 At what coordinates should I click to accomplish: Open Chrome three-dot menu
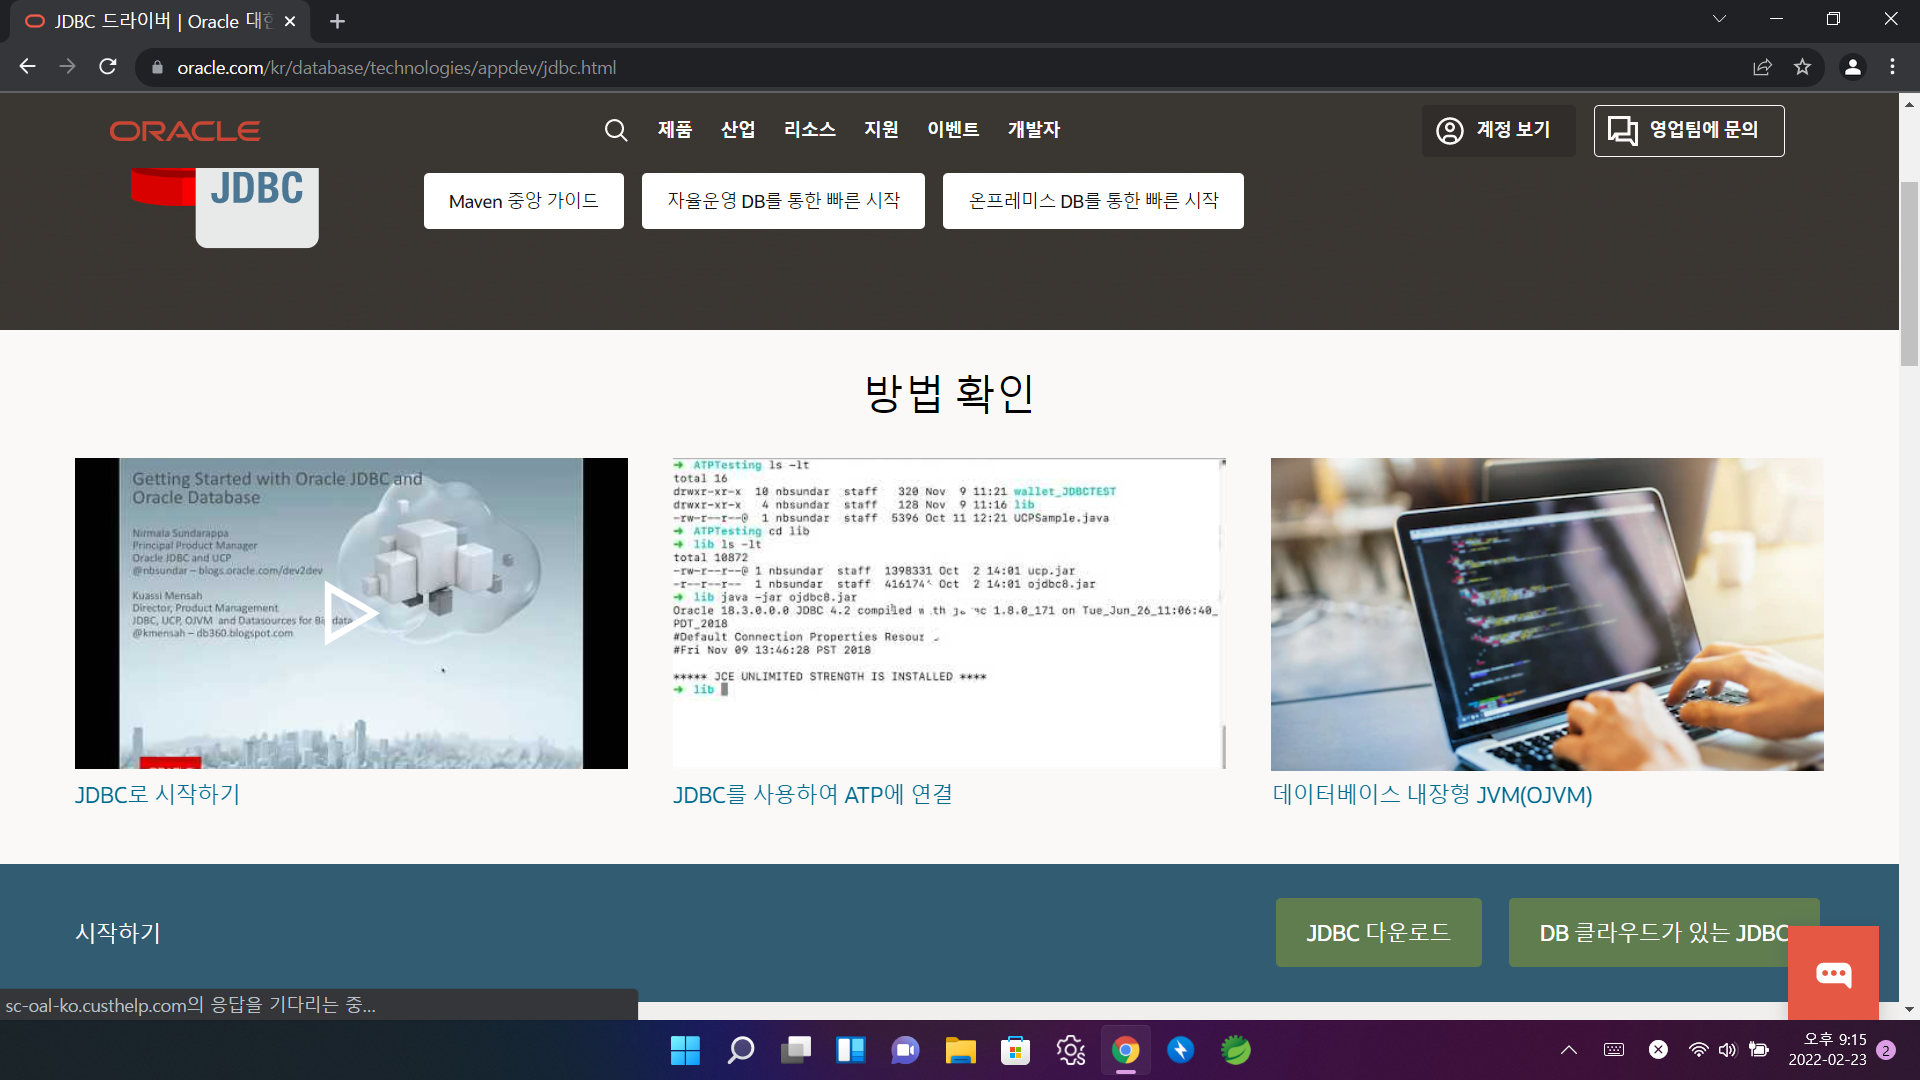pyautogui.click(x=1892, y=67)
